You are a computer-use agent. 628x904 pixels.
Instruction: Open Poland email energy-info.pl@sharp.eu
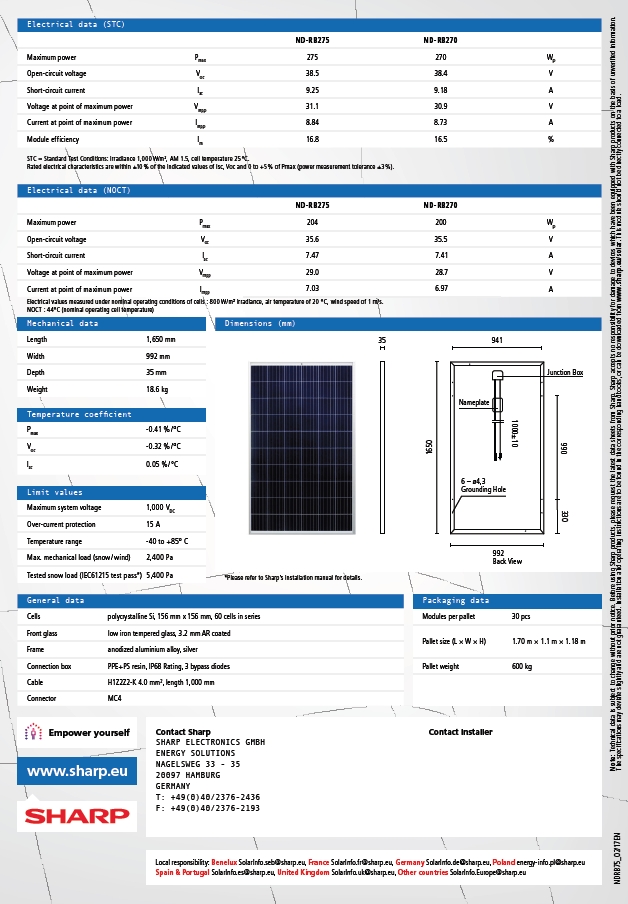[551, 862]
